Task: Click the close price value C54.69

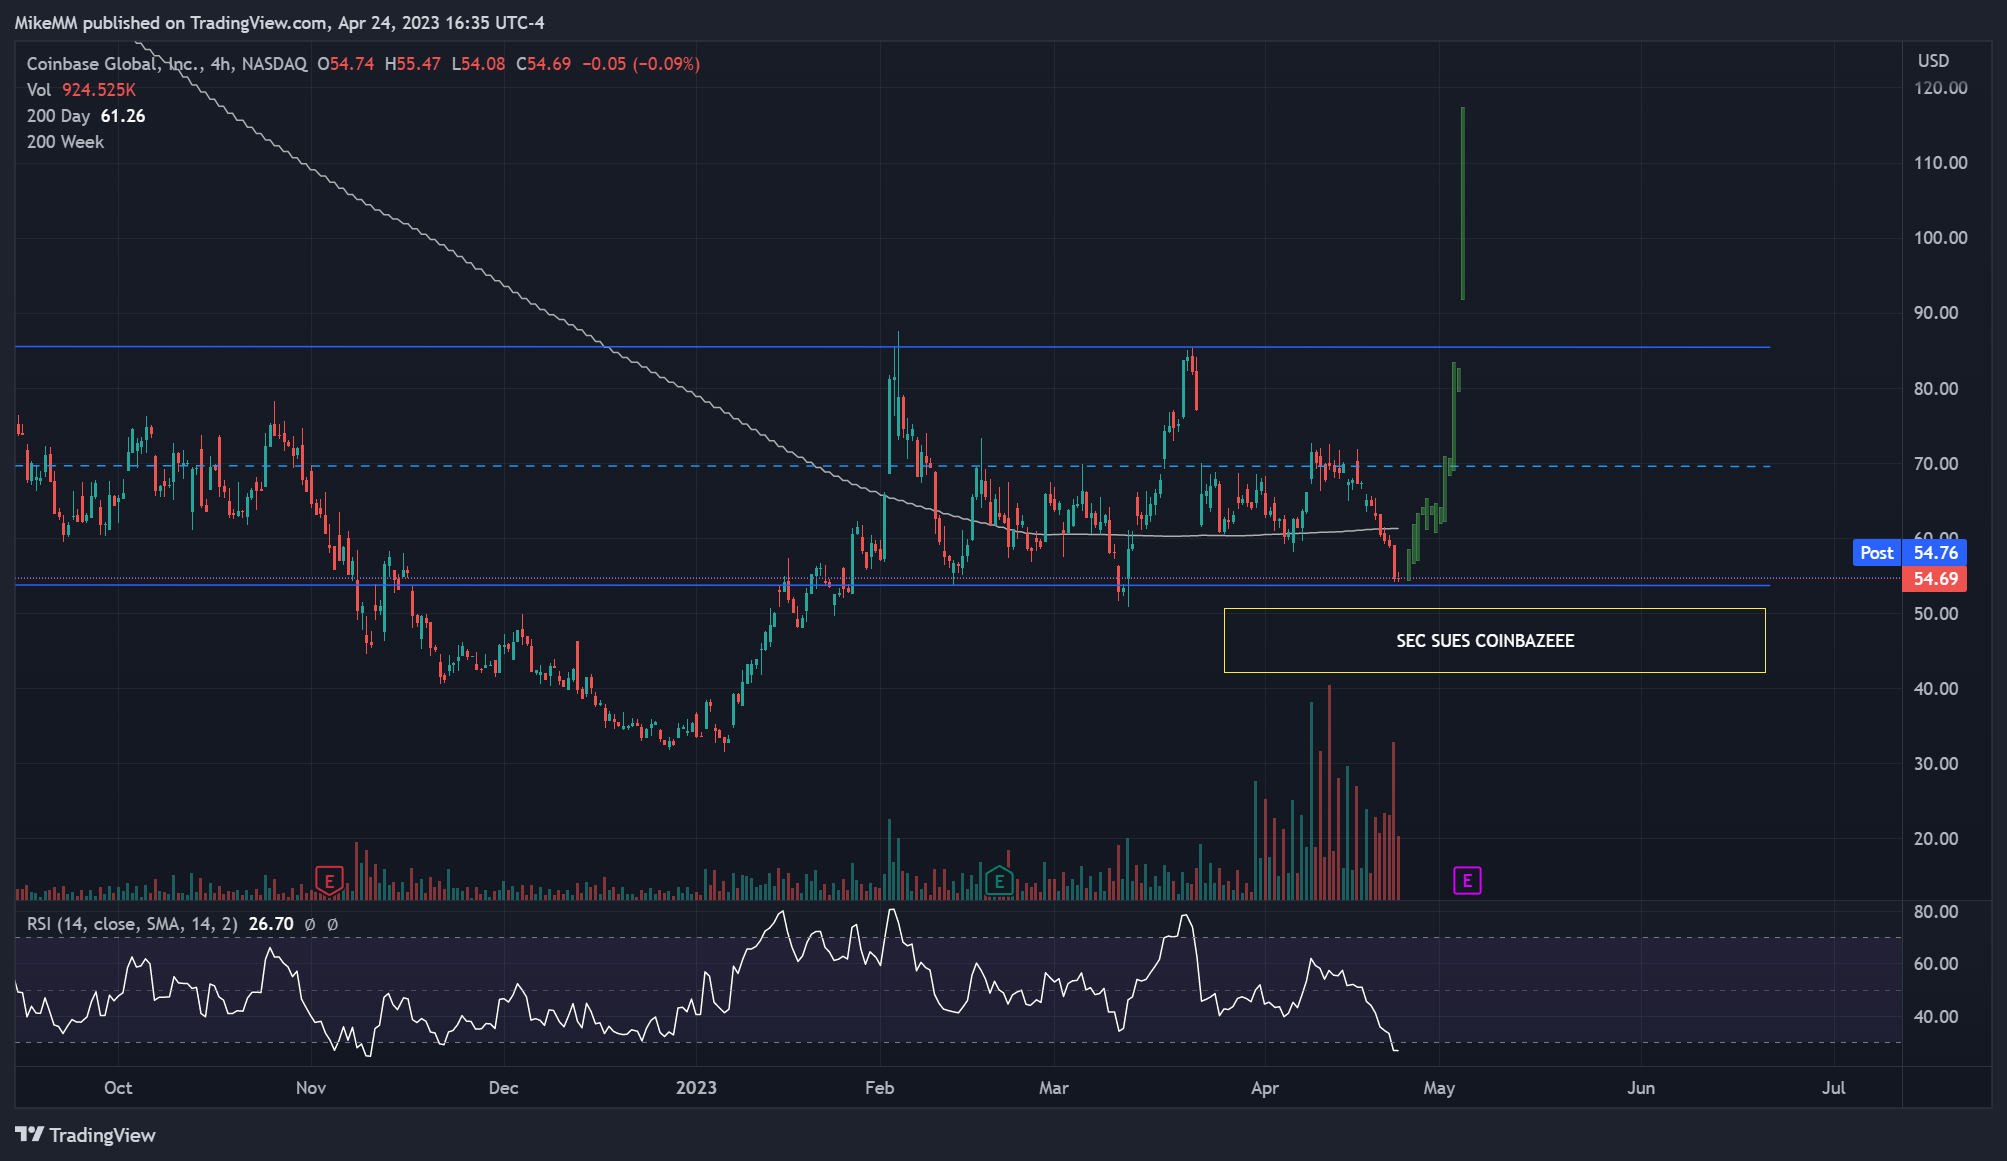Action: tap(544, 64)
